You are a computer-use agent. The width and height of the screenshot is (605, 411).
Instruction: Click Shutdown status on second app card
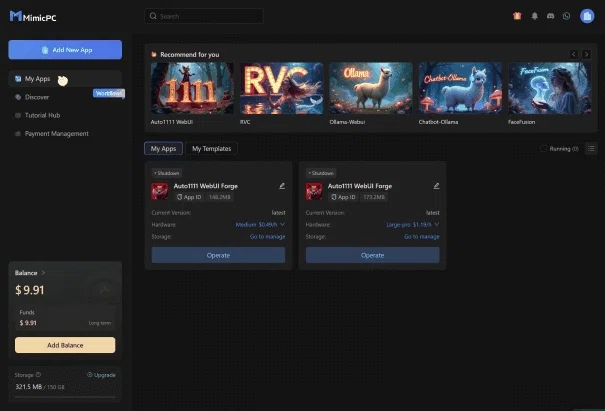coord(321,173)
